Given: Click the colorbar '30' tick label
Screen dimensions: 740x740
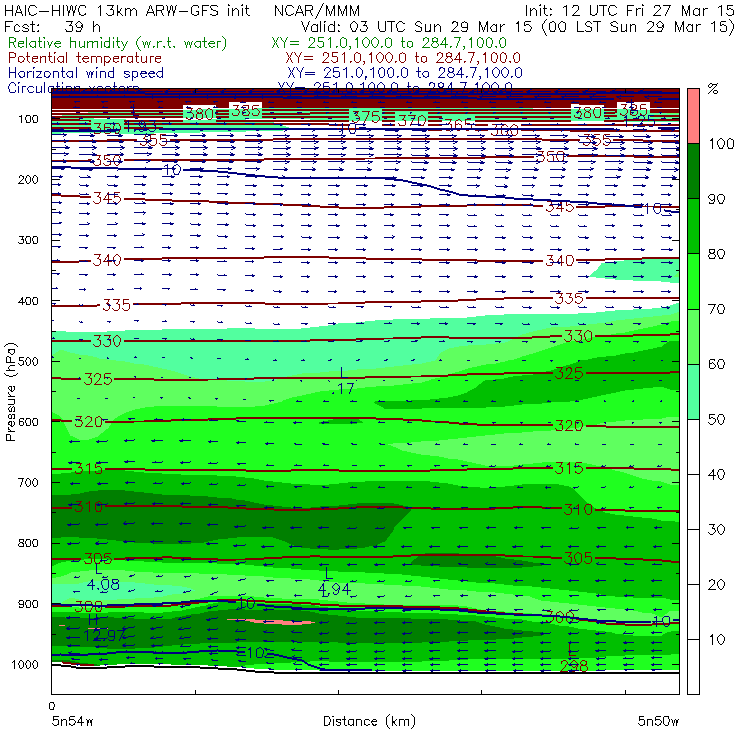Looking at the screenshot, I should click(717, 530).
